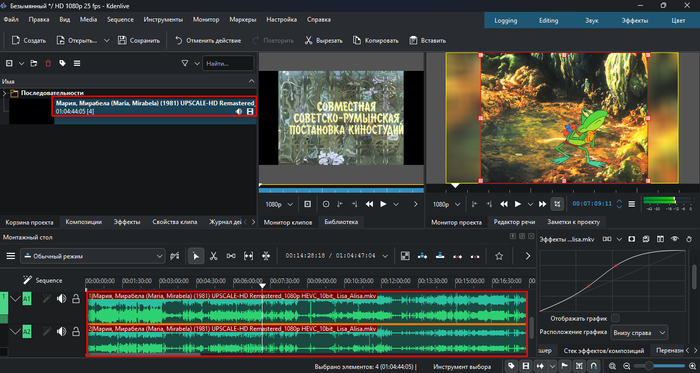Open the timeline hamburger menu
700x373 pixels.
coord(10,256)
